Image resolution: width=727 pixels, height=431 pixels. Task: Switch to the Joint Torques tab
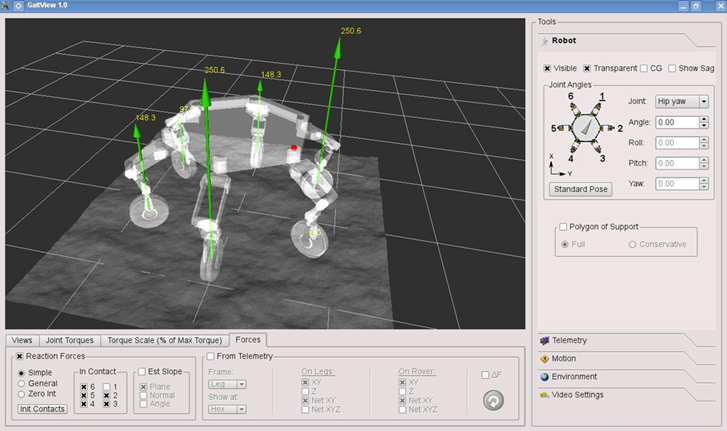point(70,341)
